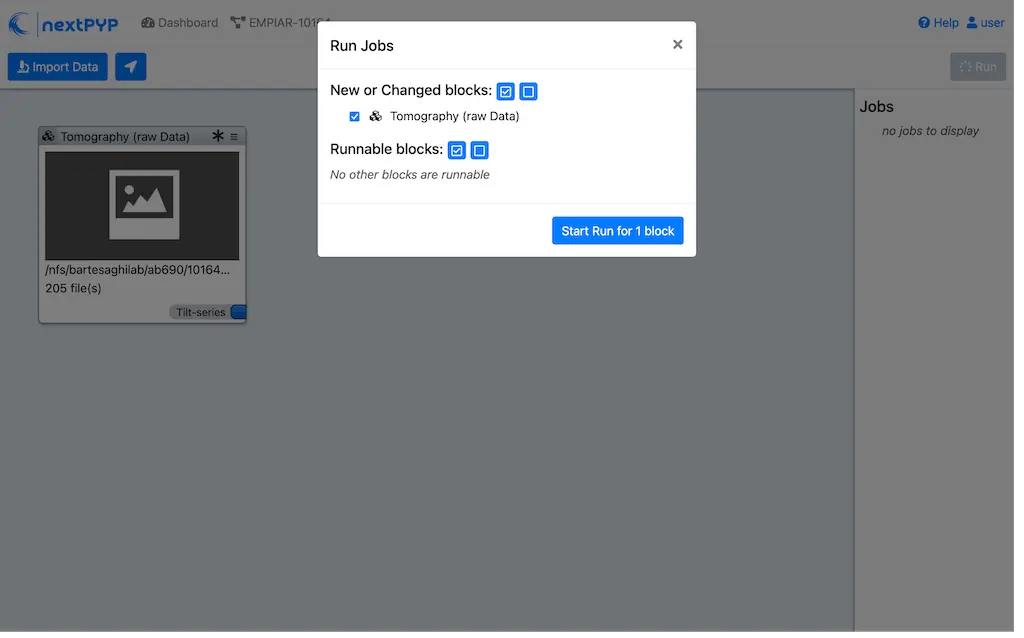Deselect all Runnable blocks
The height and width of the screenshot is (638, 1024).
pyautogui.click(x=479, y=150)
